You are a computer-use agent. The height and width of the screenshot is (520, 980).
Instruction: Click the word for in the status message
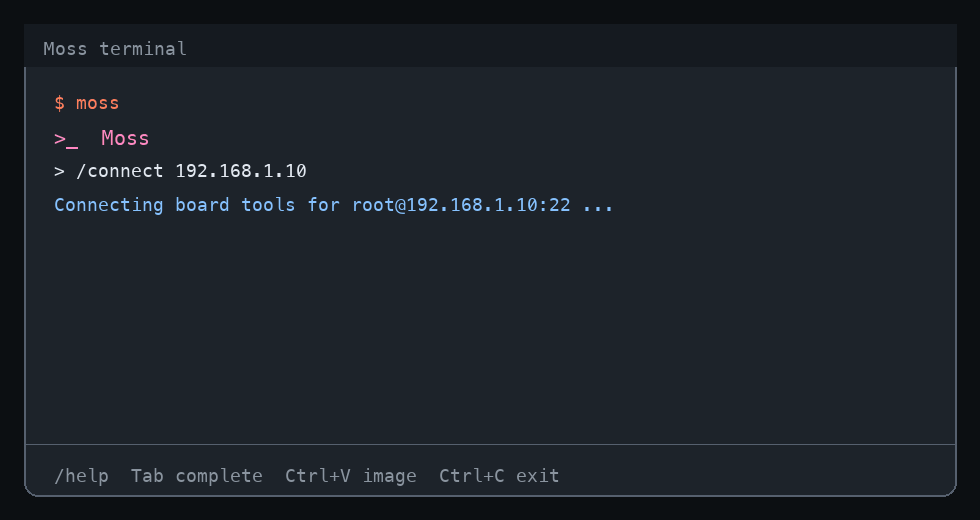(x=323, y=205)
